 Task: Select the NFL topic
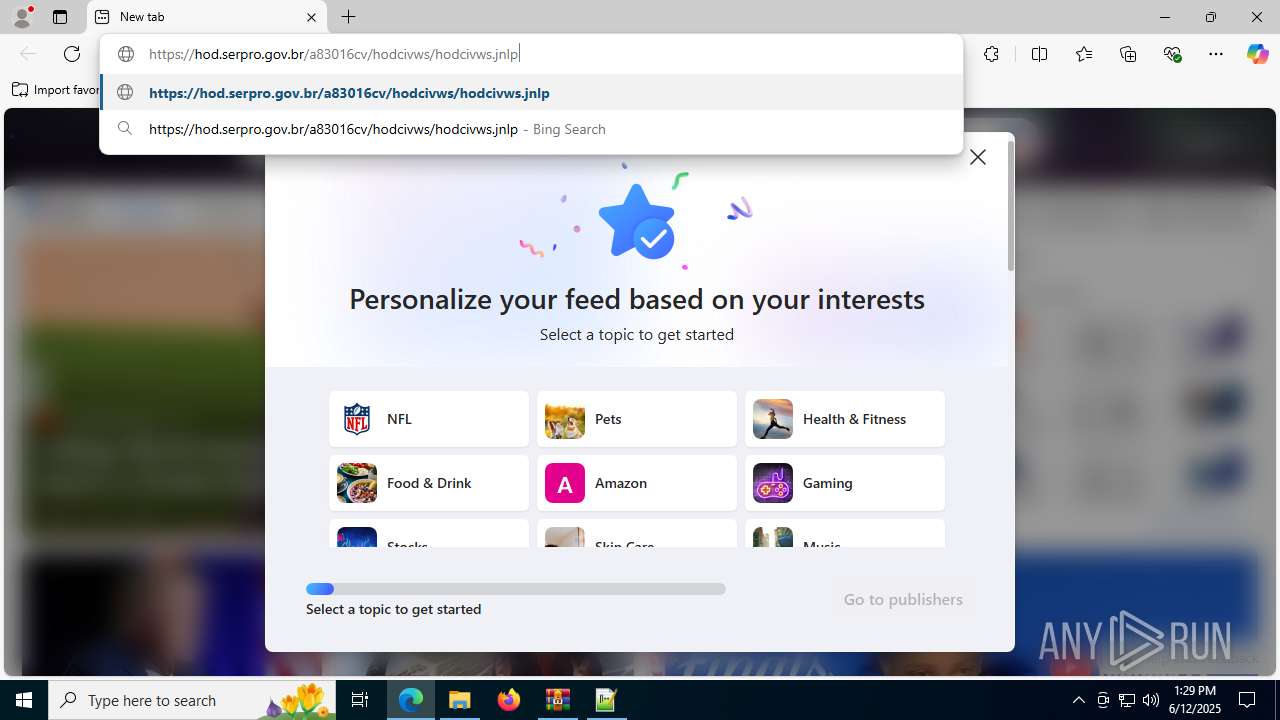point(429,419)
